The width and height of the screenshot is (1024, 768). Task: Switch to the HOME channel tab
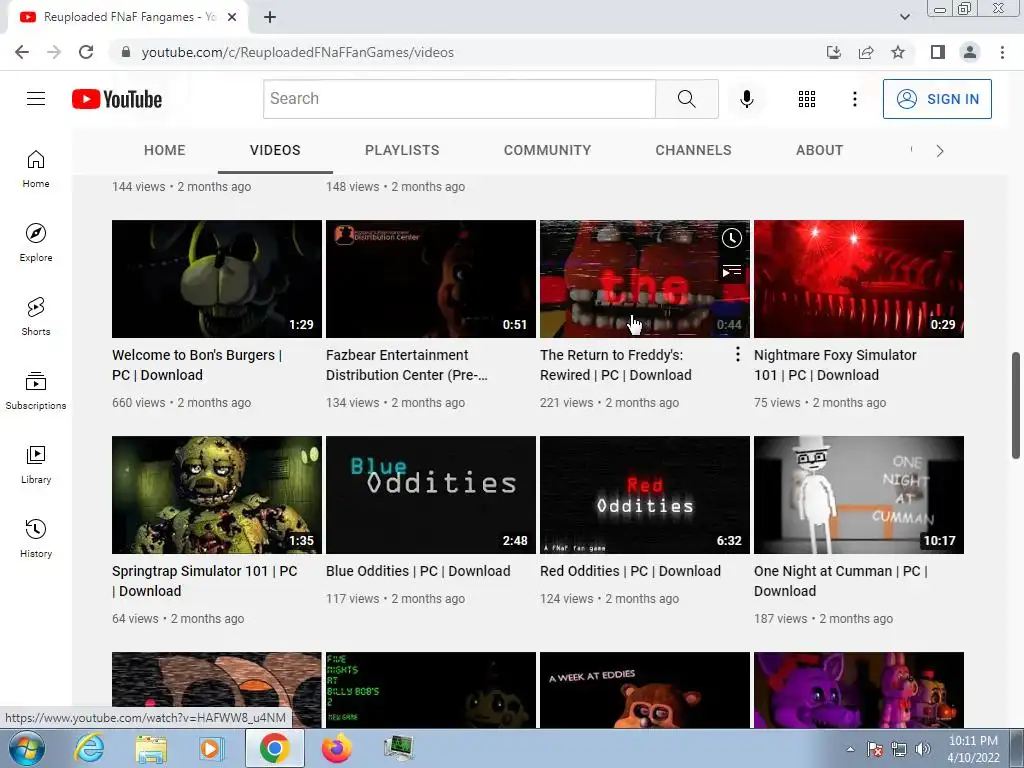[x=165, y=150]
